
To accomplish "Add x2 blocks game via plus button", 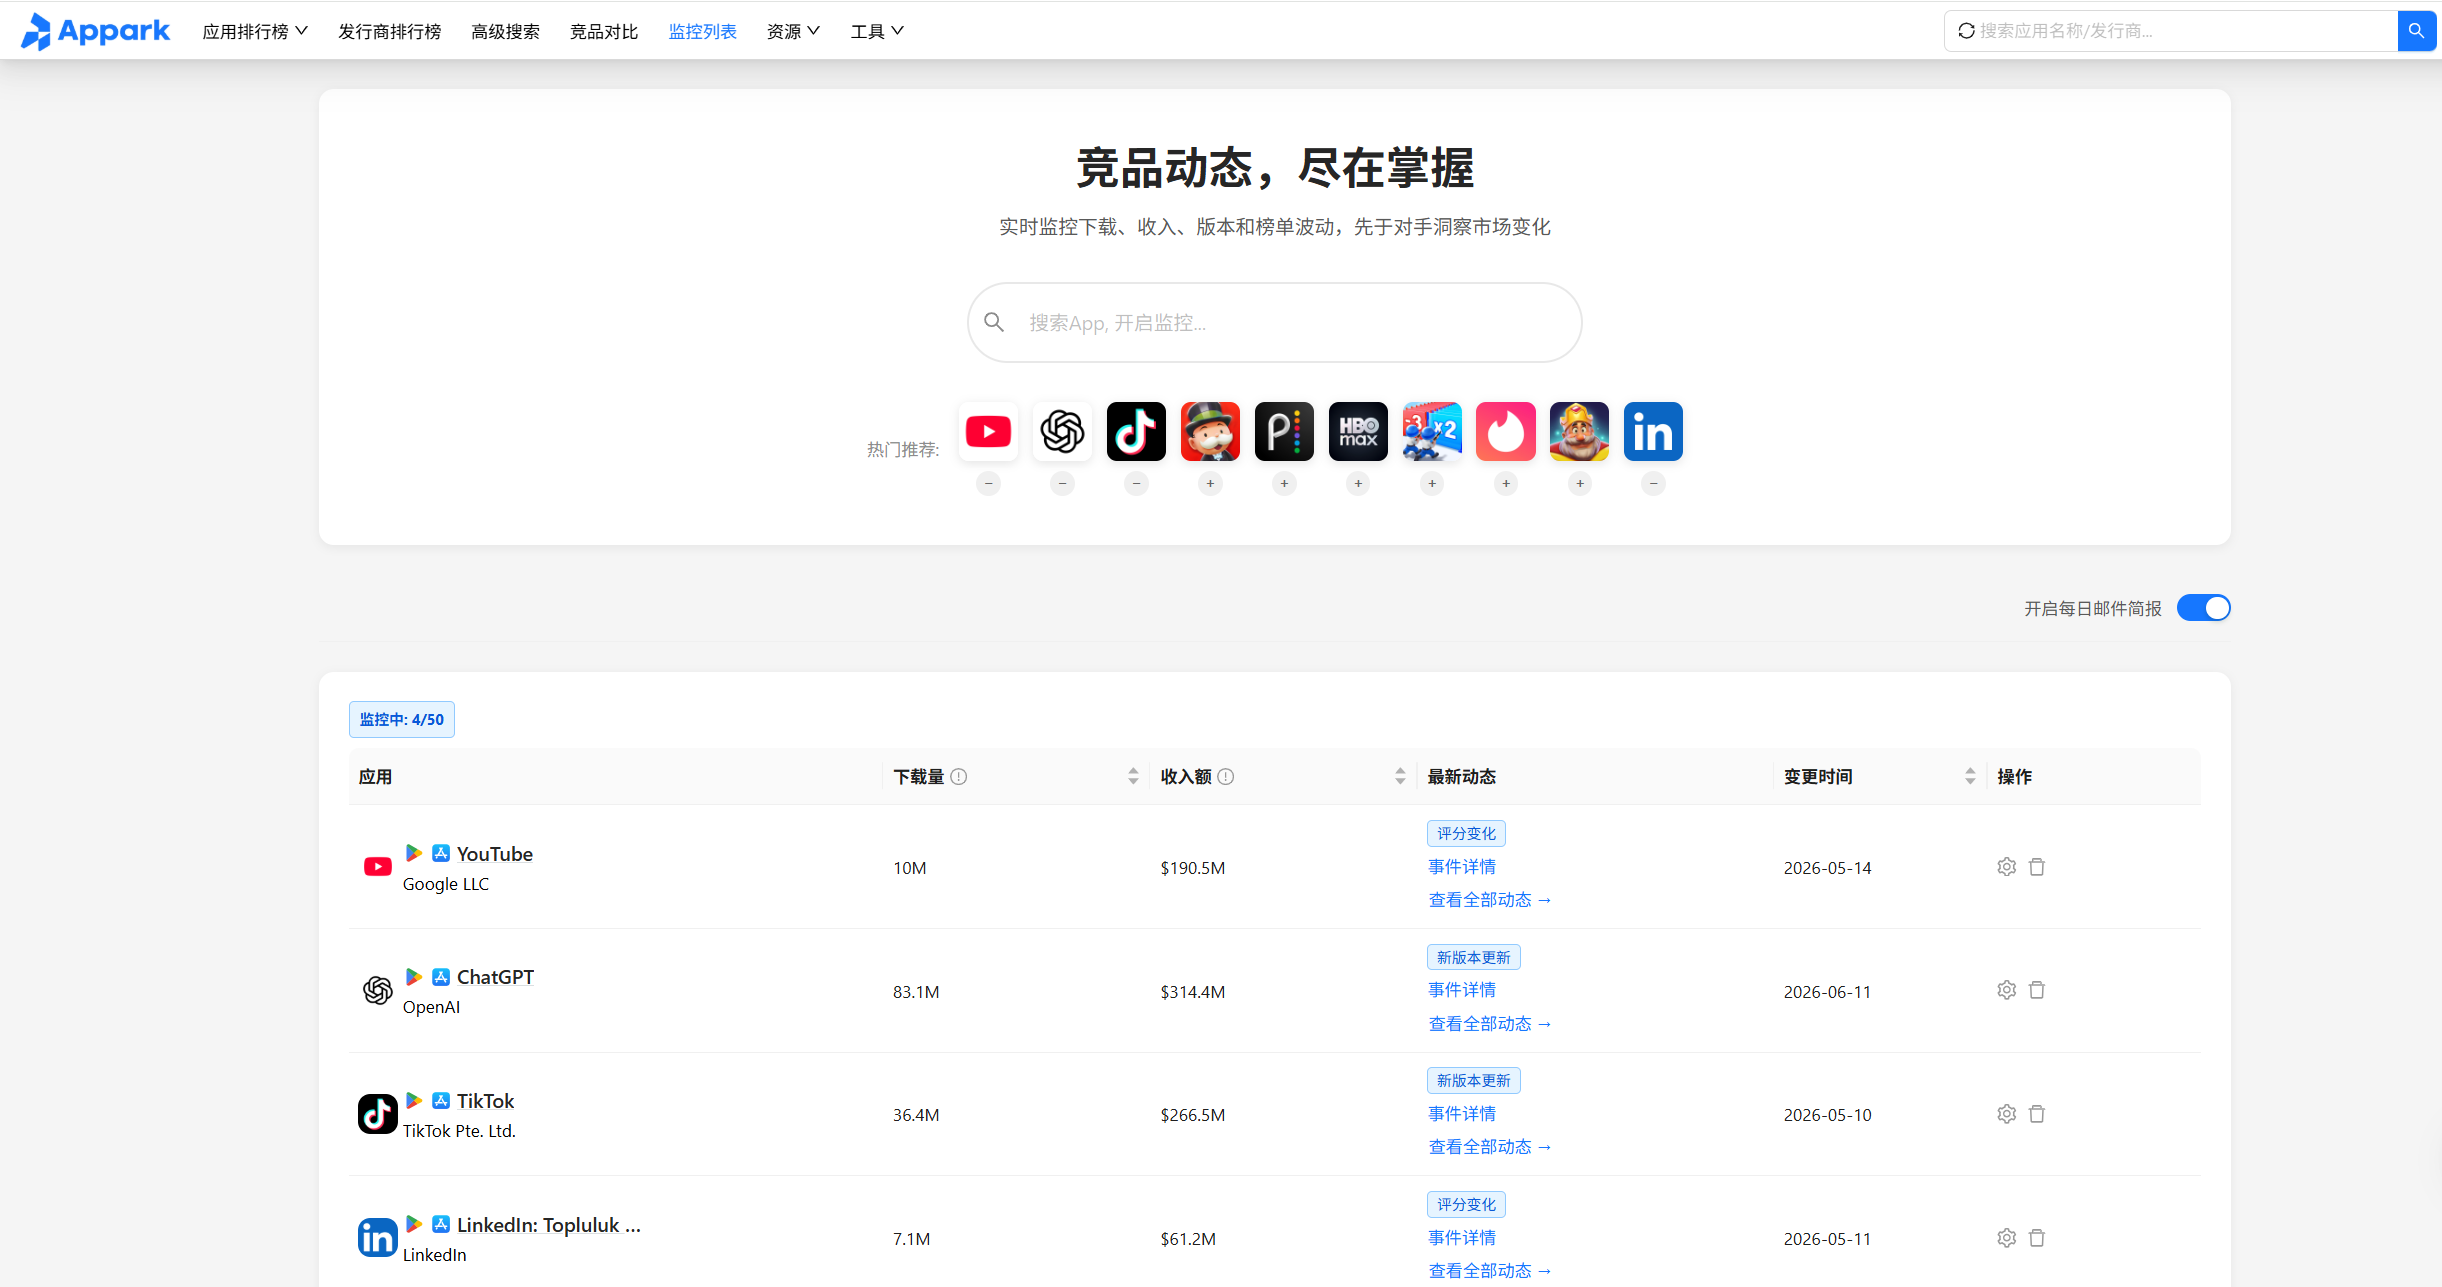I will click(x=1432, y=484).
